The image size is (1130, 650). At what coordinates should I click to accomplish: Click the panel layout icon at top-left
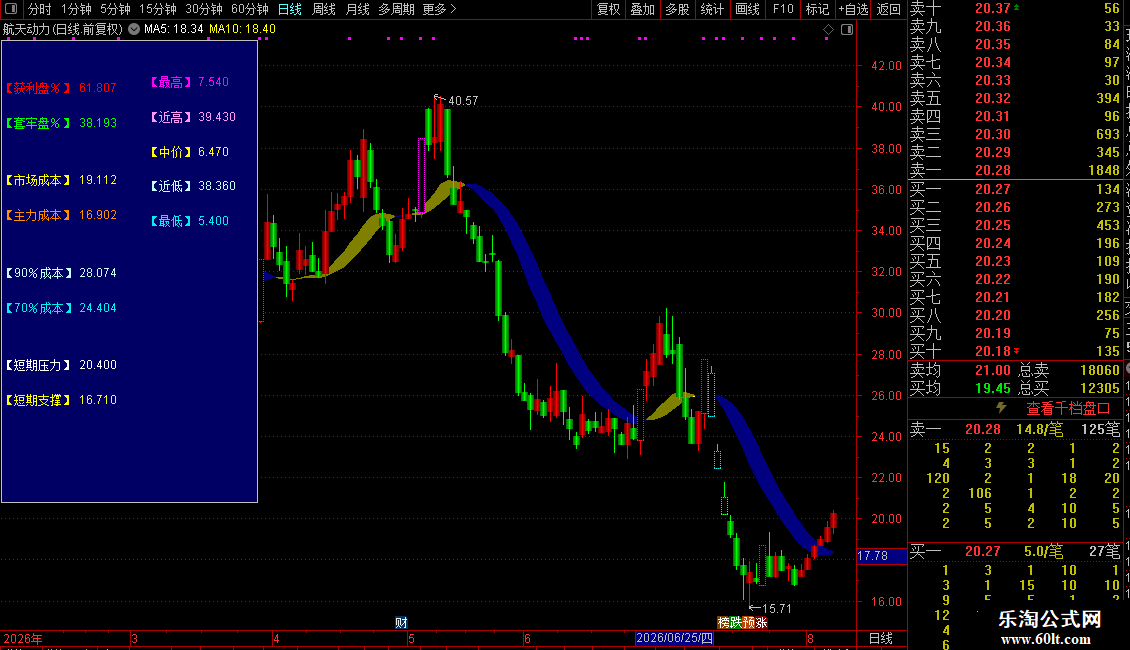click(x=11, y=9)
